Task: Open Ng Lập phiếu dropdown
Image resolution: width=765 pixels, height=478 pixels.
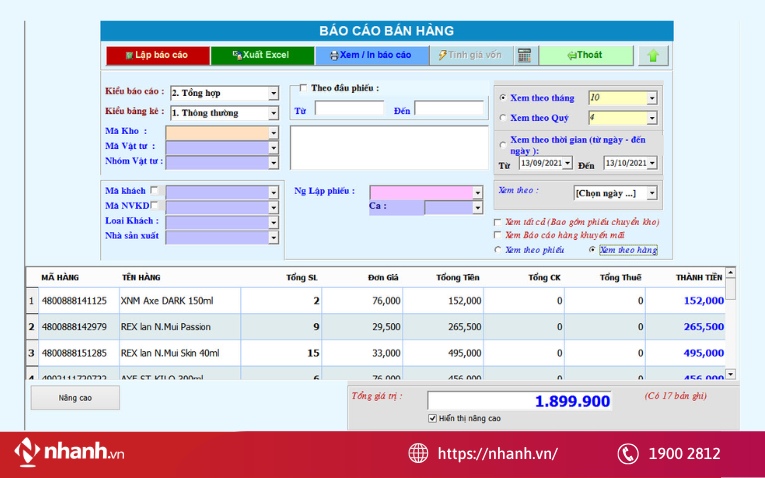Action: click(x=478, y=193)
